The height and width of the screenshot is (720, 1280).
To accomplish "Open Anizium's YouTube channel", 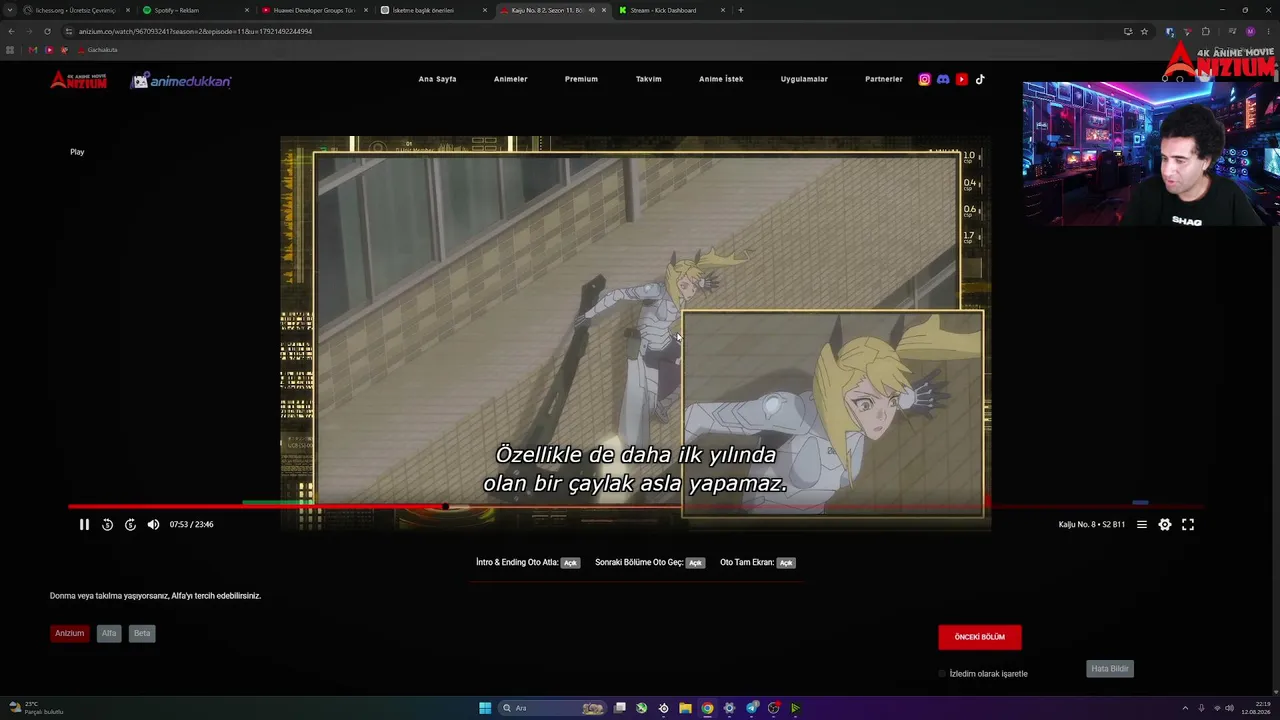I will [x=962, y=79].
